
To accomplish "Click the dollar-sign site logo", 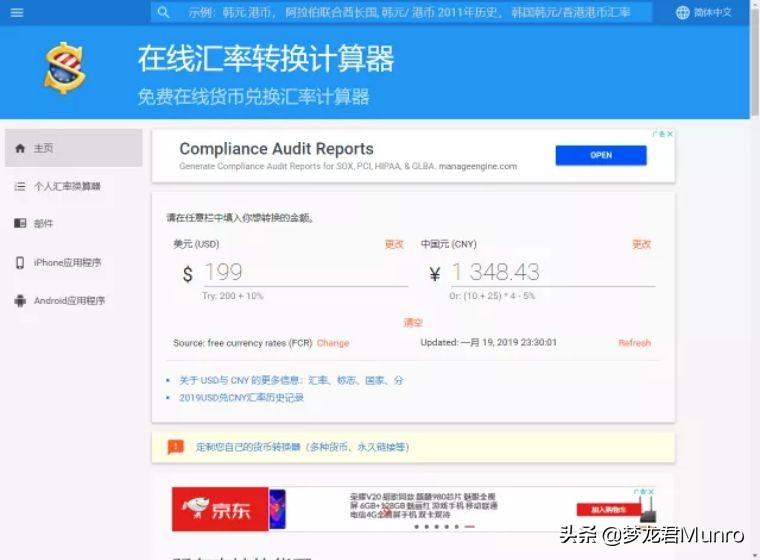I will click(x=64, y=68).
